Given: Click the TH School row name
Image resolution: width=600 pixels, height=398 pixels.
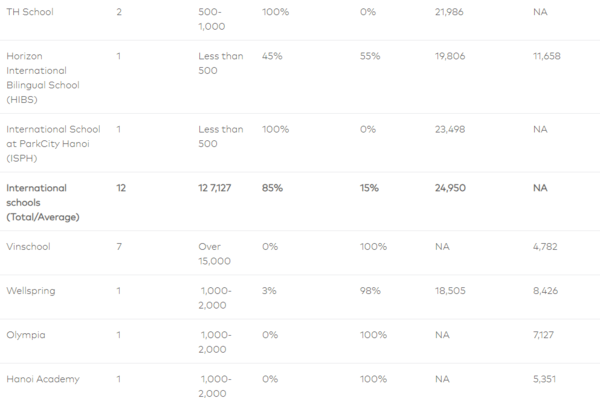Looking at the screenshot, I should (x=30, y=12).
